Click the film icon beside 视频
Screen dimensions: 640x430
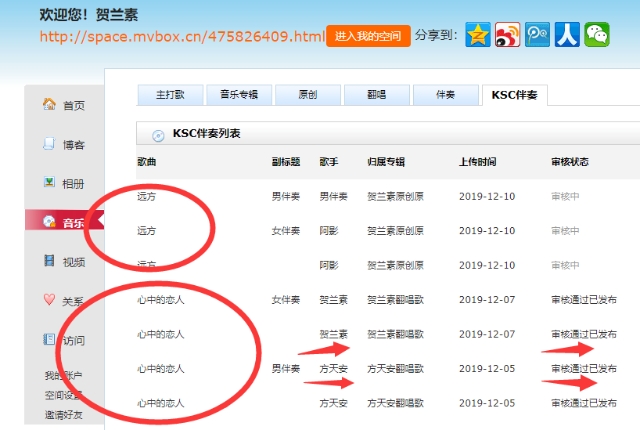point(49,261)
